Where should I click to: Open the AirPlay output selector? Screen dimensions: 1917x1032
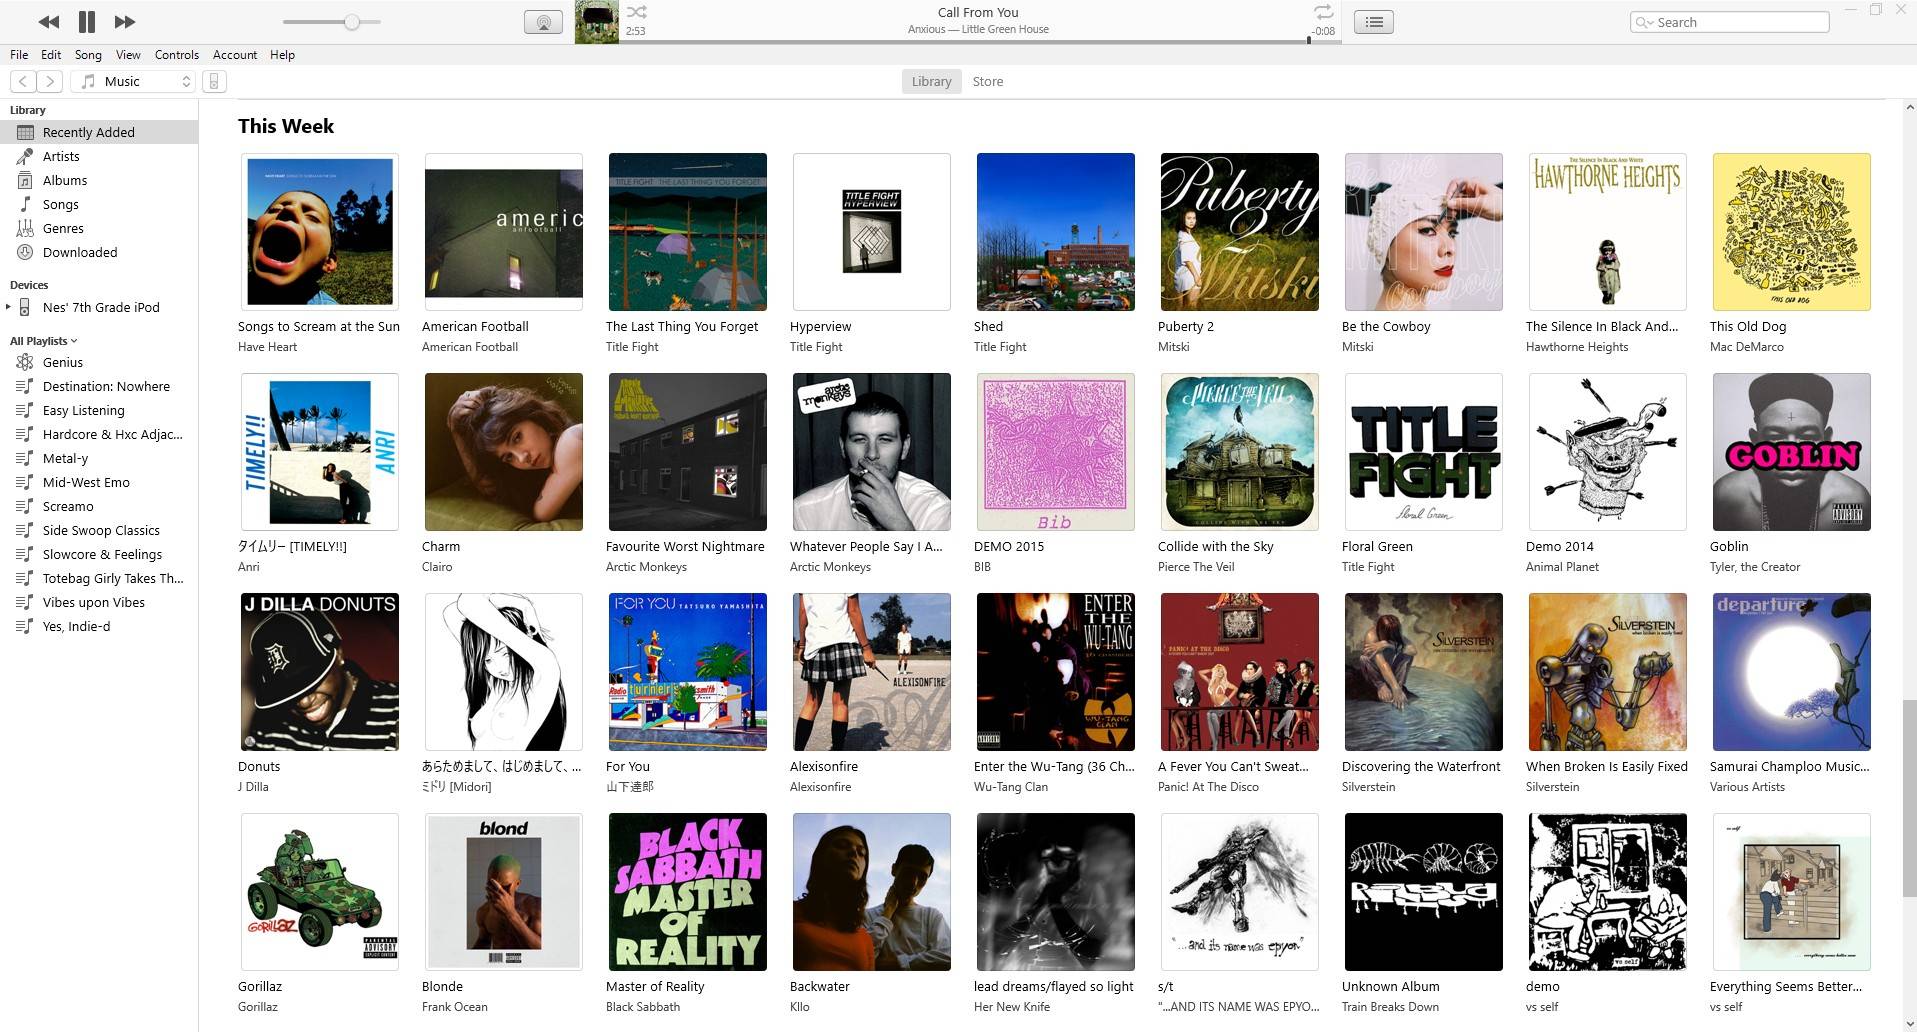tap(543, 22)
